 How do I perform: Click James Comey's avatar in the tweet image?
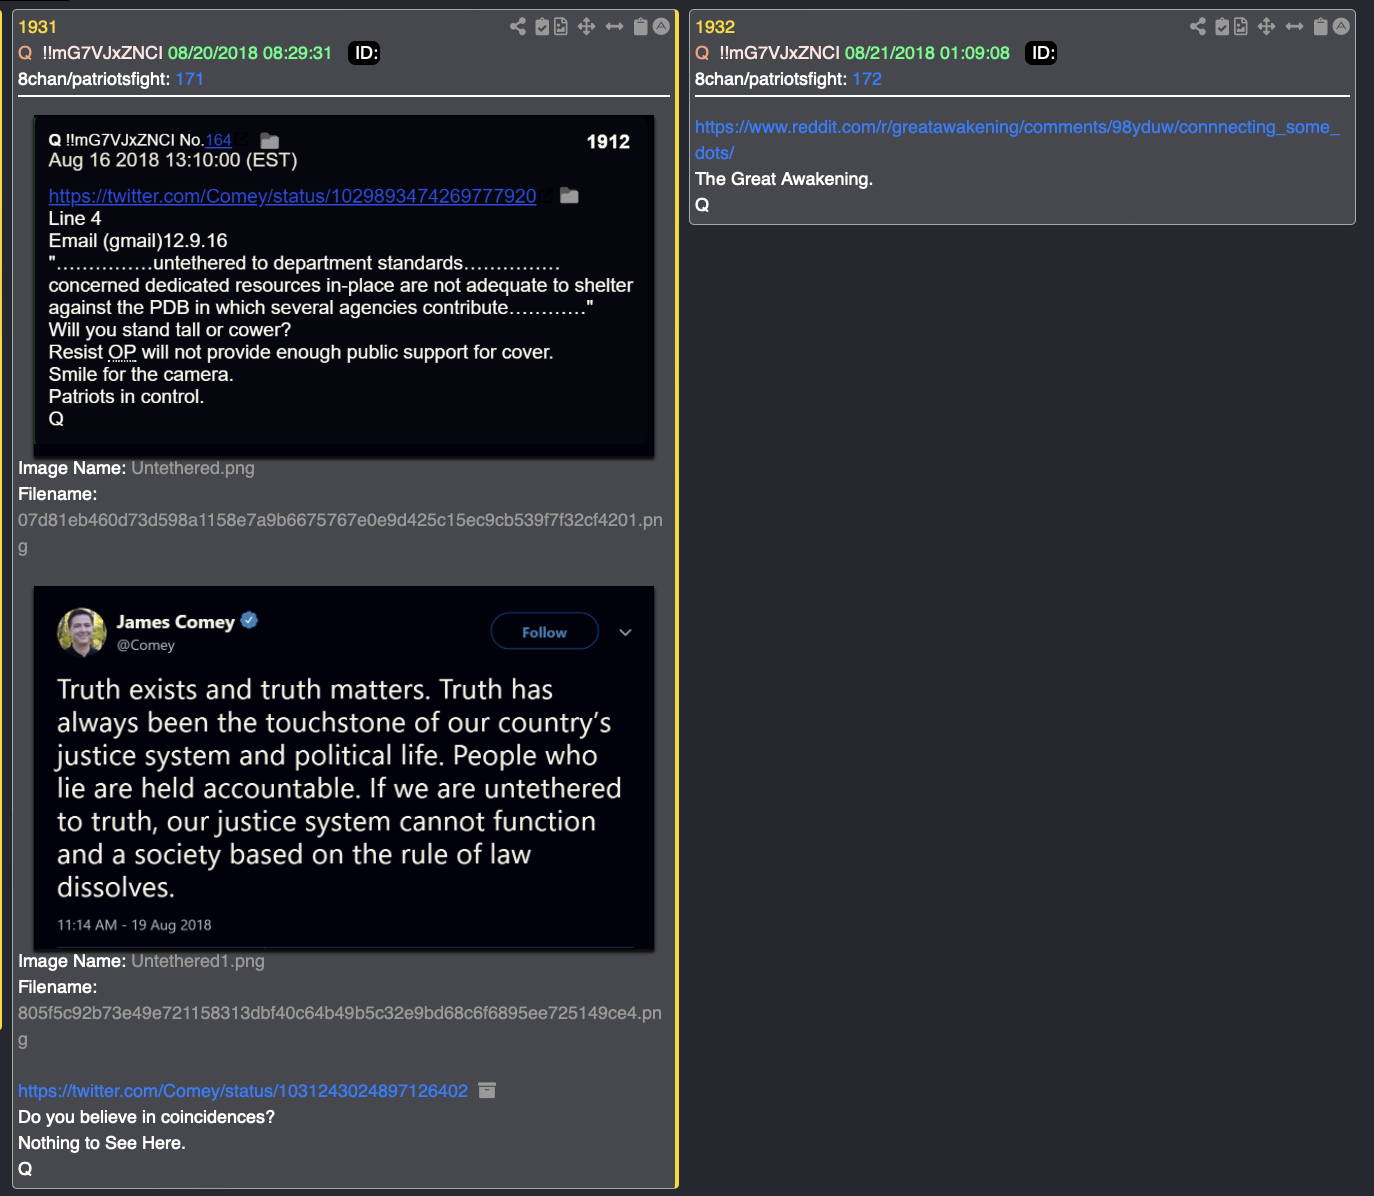82,632
